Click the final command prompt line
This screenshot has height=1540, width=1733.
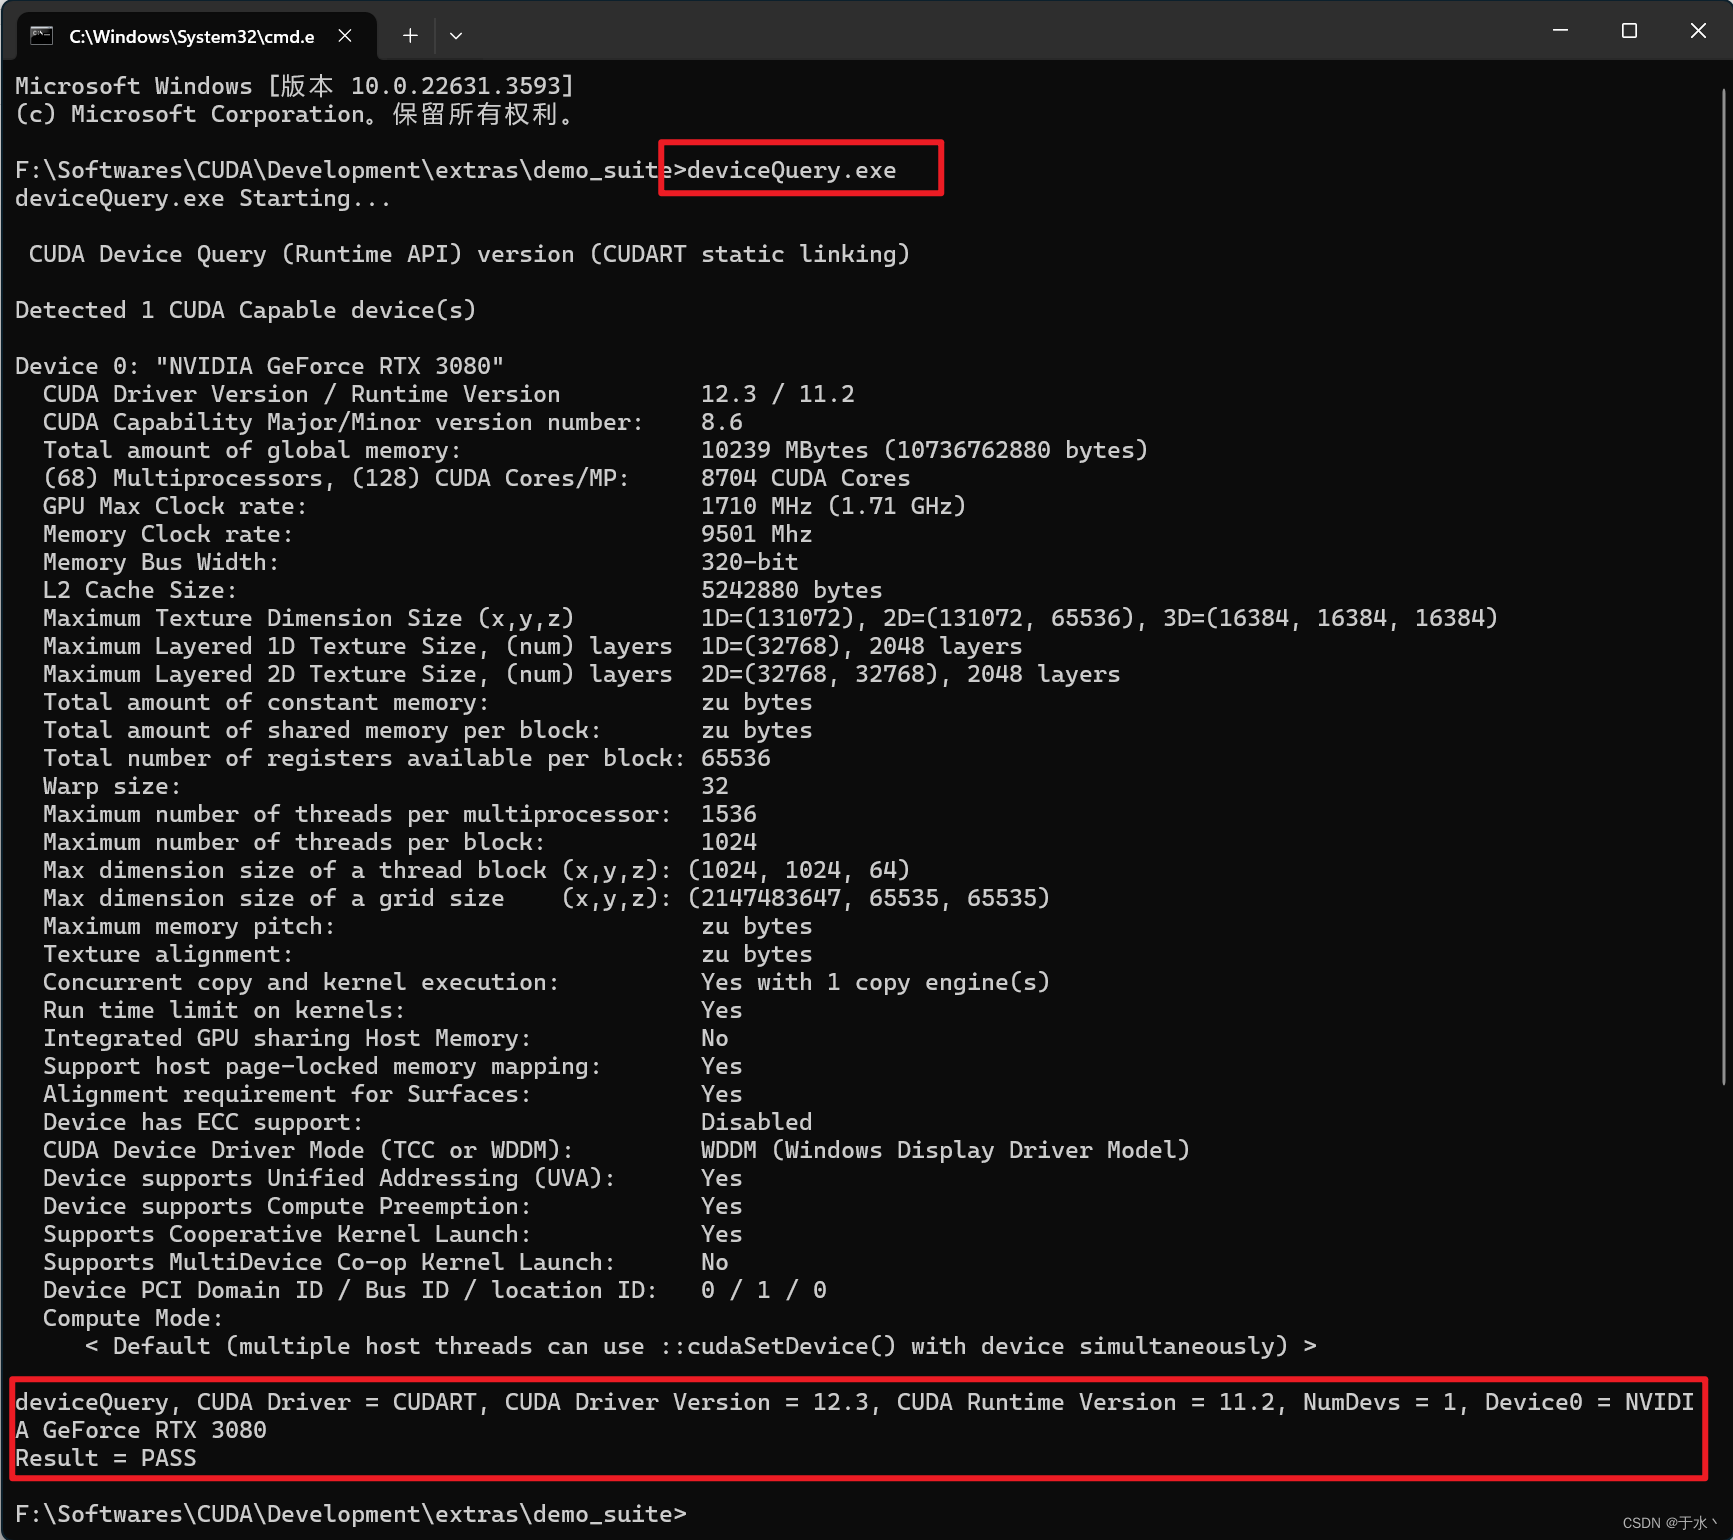[351, 1514]
